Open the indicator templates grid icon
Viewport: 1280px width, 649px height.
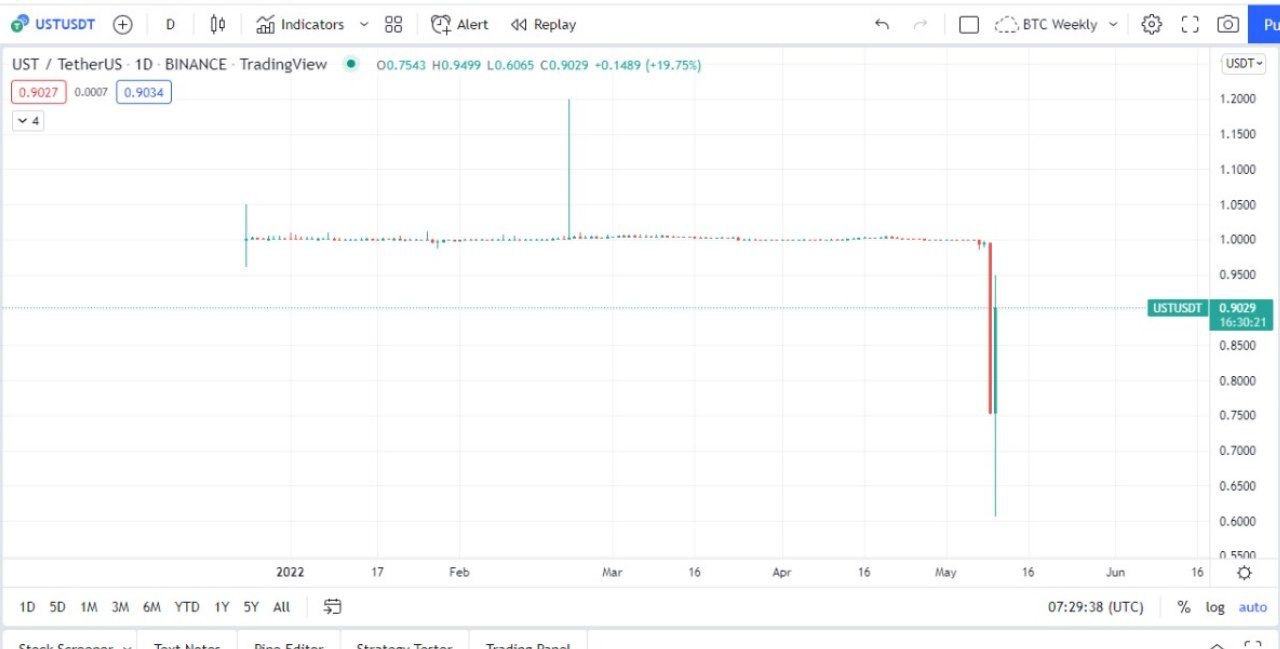click(x=394, y=24)
